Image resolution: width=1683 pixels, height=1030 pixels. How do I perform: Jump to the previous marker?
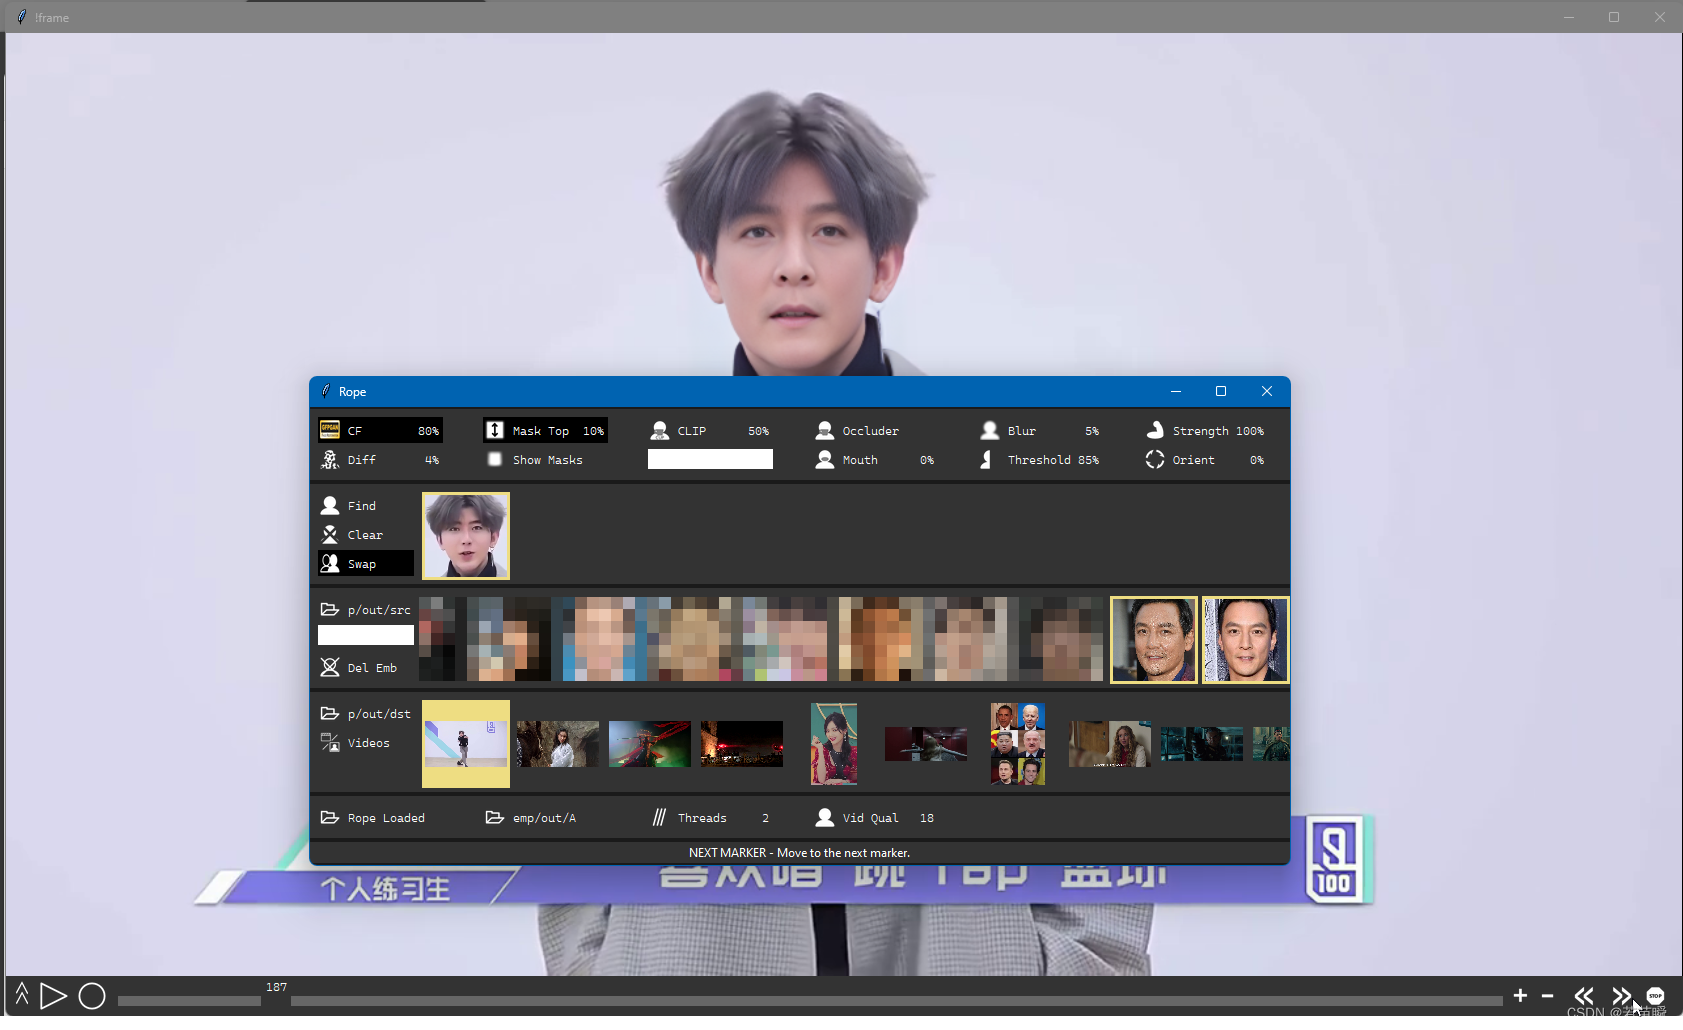coord(1584,996)
